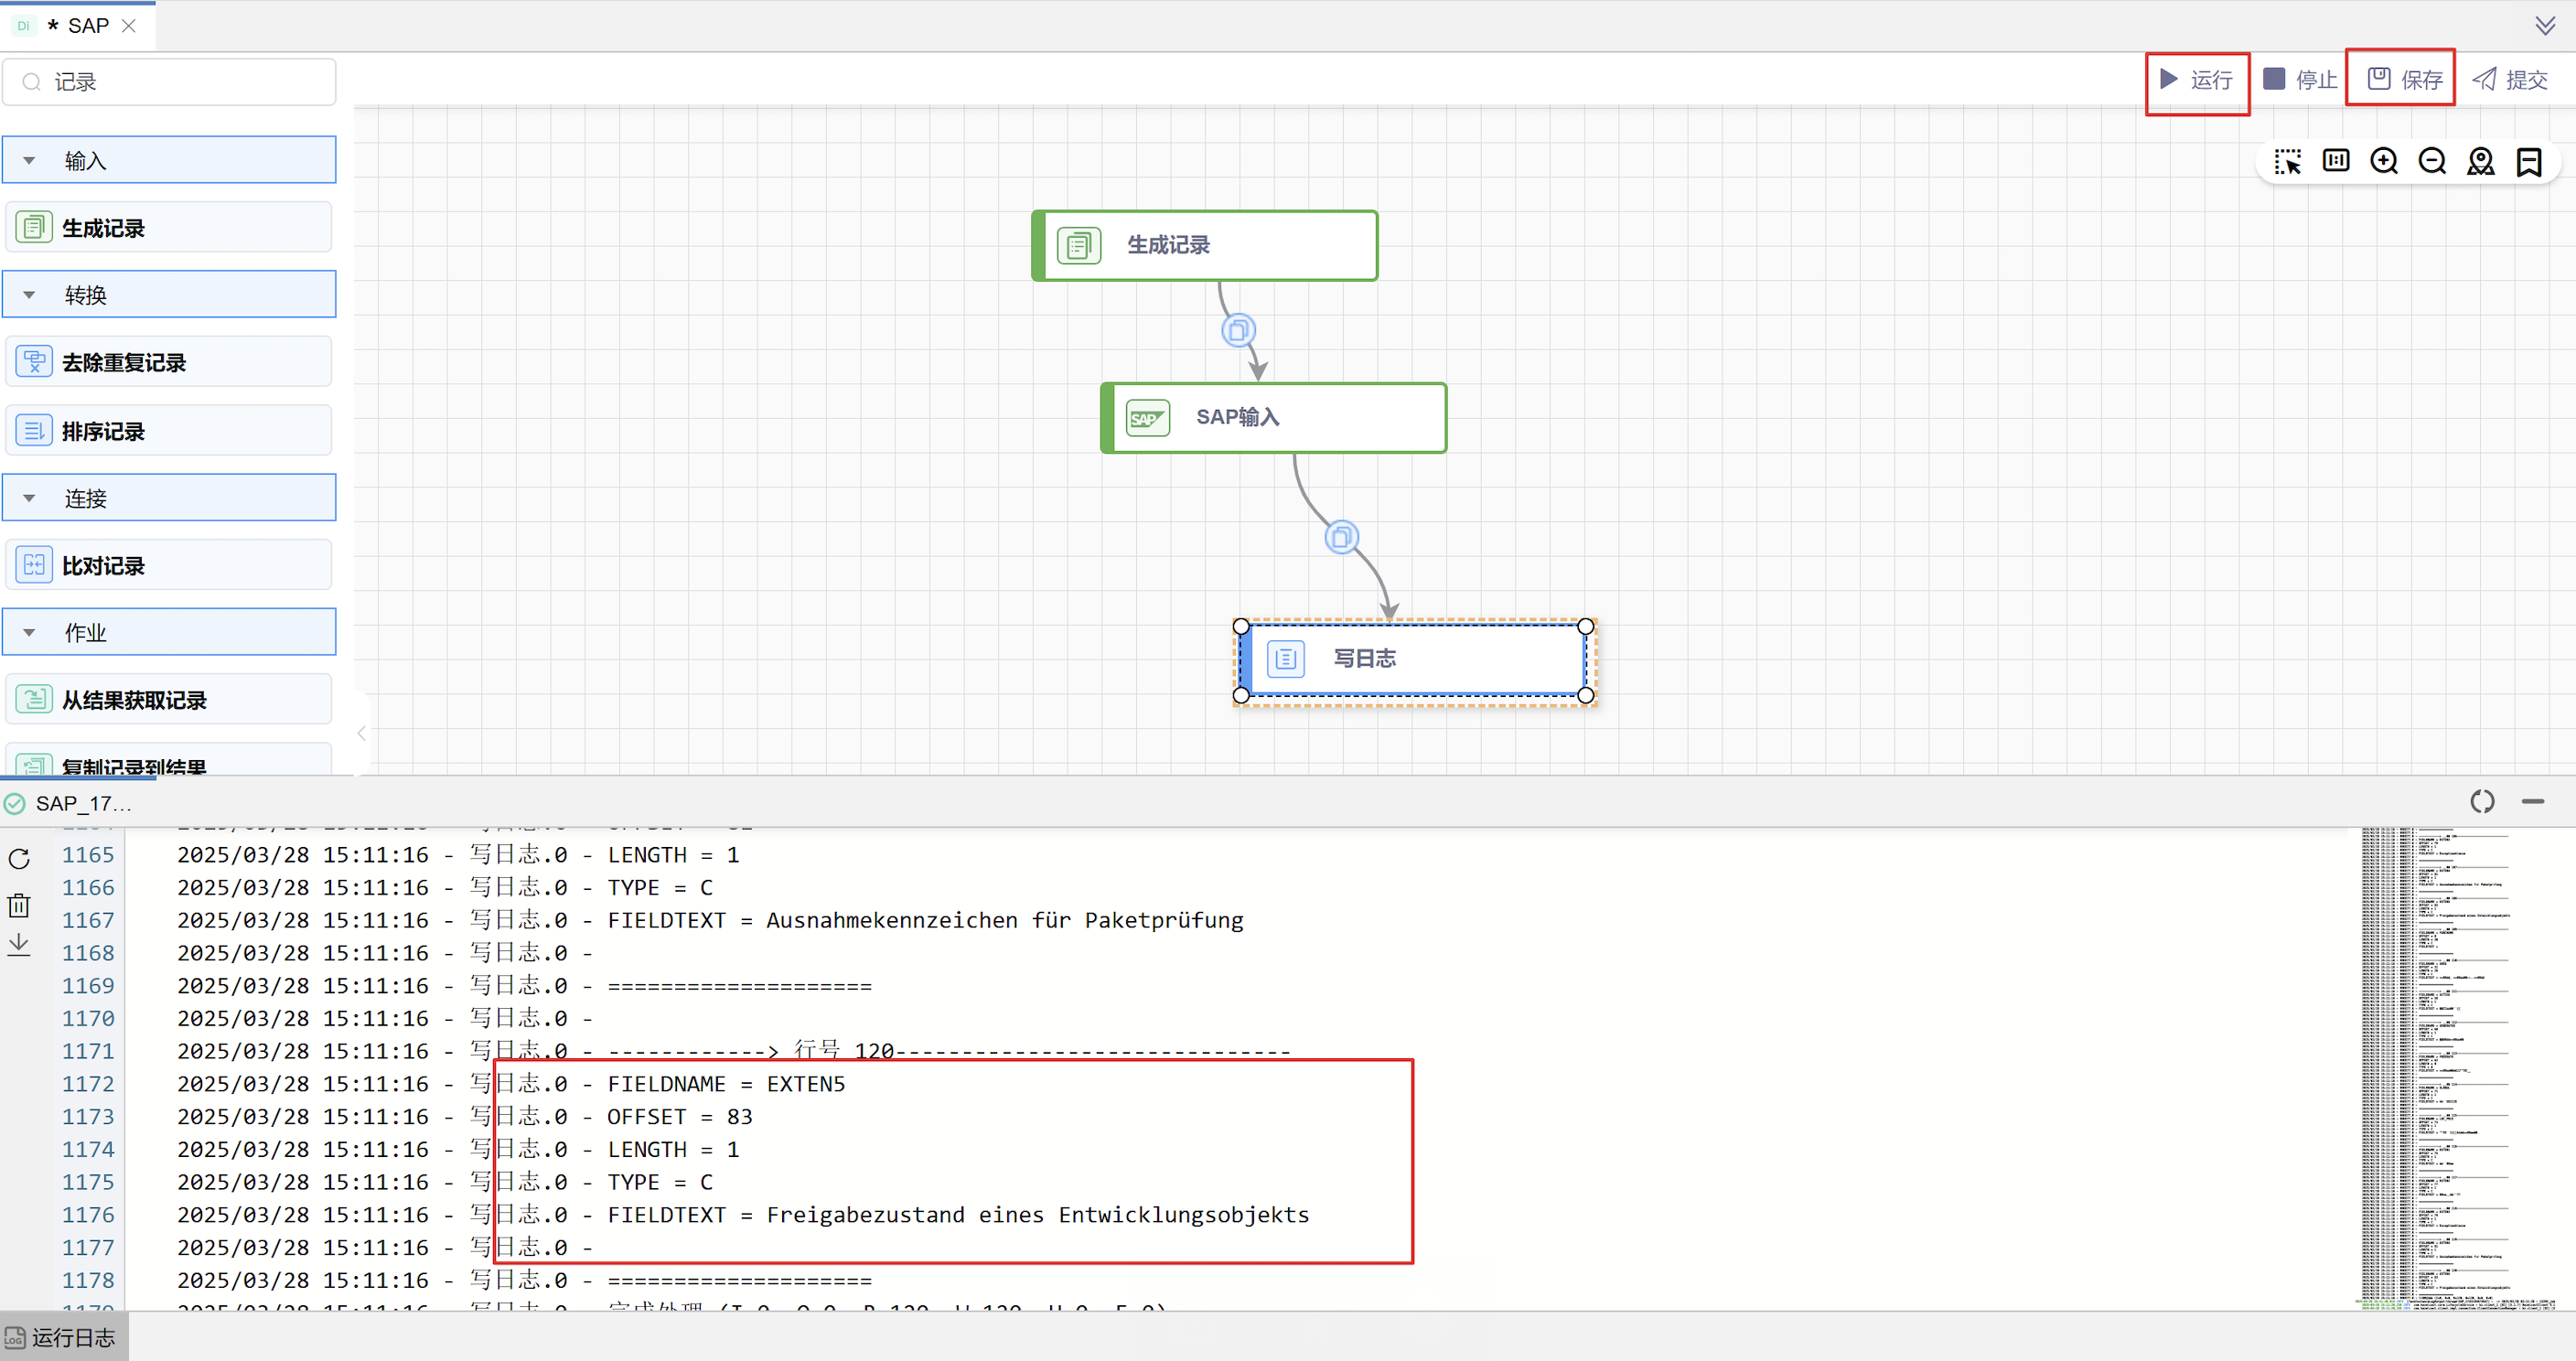
Task: Click the component search input field
Action: point(180,82)
